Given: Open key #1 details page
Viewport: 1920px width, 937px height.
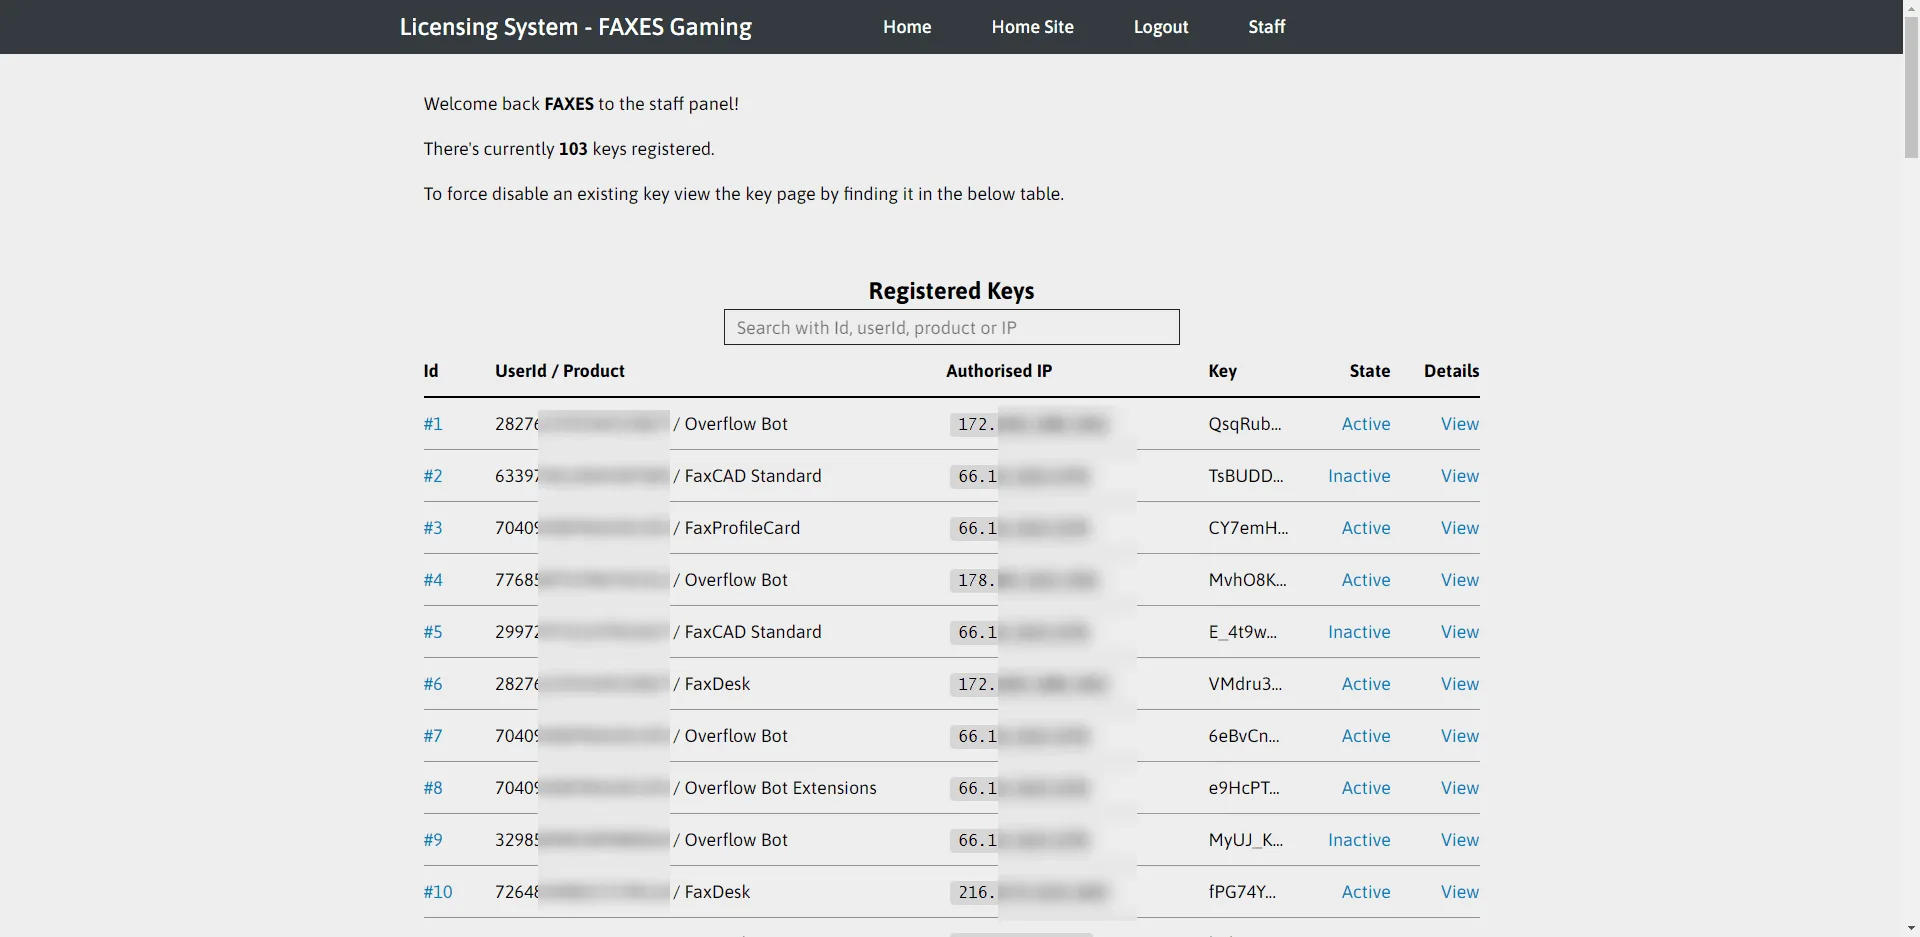Looking at the screenshot, I should point(433,424).
